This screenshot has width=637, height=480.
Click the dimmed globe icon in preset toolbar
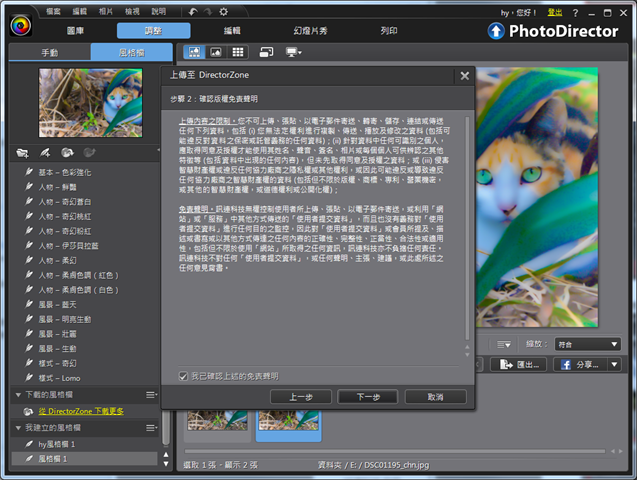(x=89, y=153)
